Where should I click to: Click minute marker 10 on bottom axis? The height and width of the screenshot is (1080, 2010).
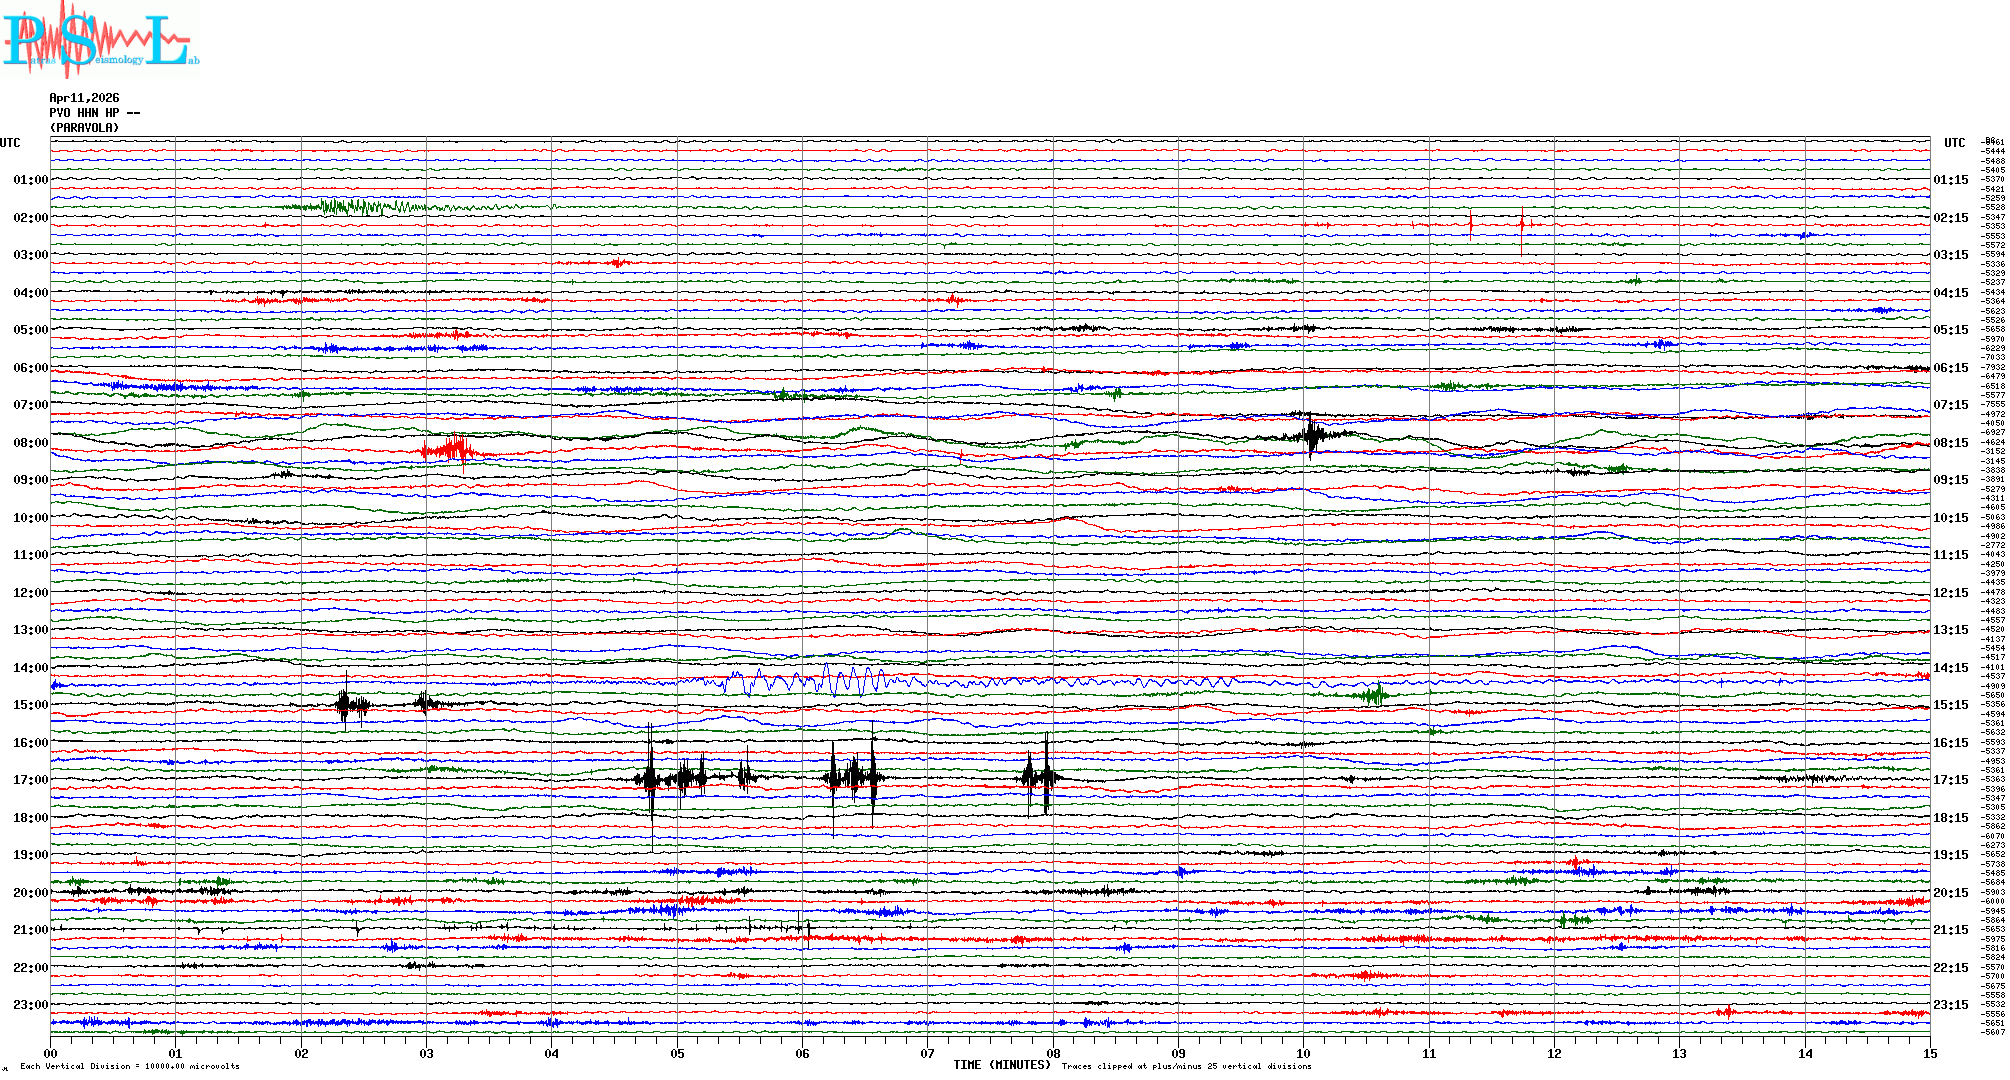pyautogui.click(x=1303, y=1054)
